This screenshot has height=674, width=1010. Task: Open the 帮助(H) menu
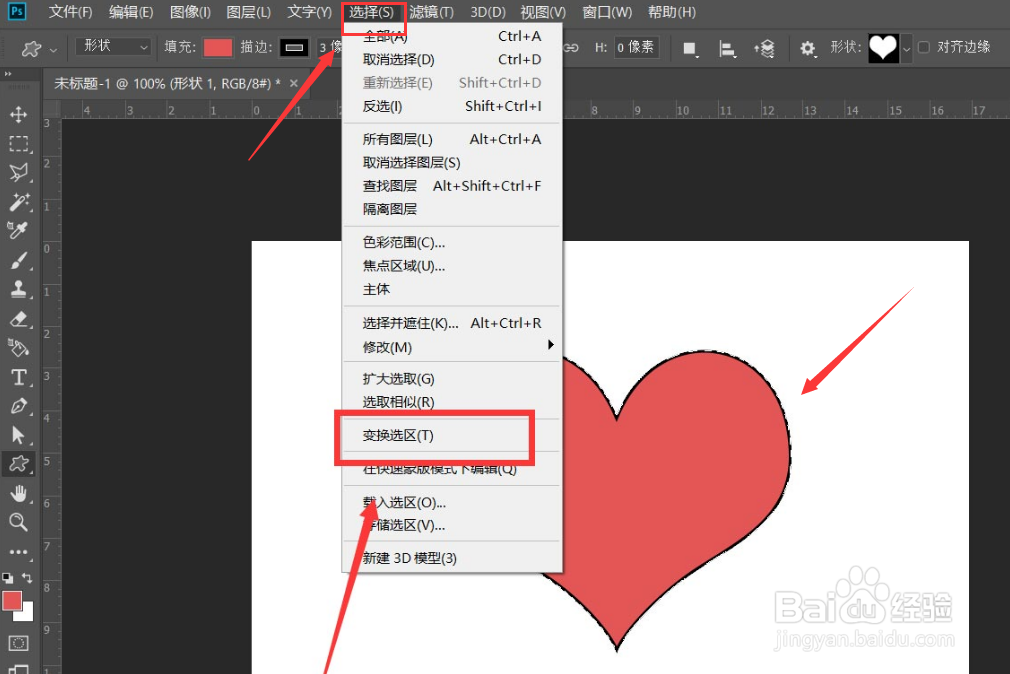coord(671,12)
